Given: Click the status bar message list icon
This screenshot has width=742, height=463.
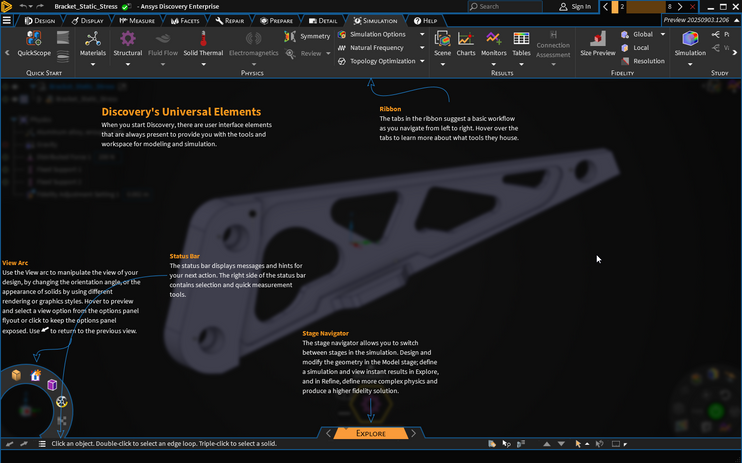Looking at the screenshot, I should [x=42, y=444].
